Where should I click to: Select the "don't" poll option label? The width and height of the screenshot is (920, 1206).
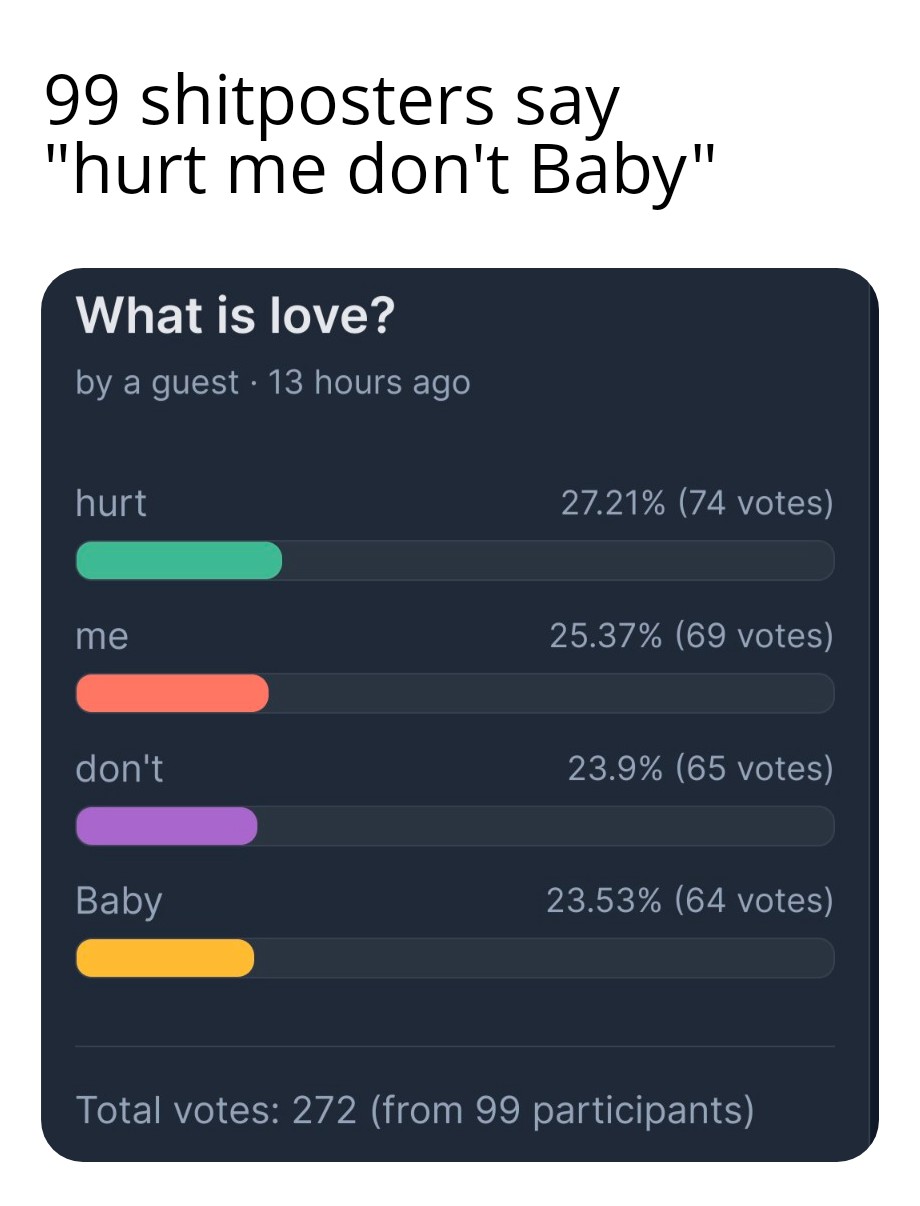point(120,768)
